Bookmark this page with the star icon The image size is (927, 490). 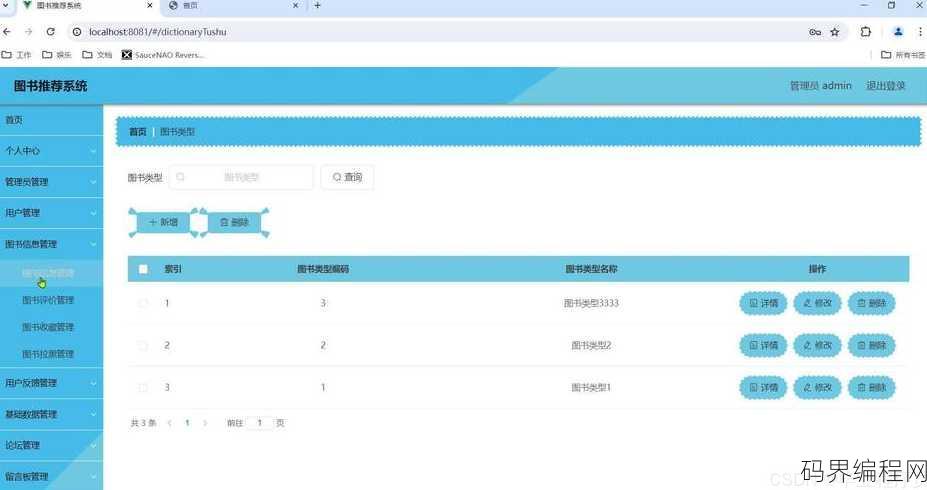coord(835,32)
